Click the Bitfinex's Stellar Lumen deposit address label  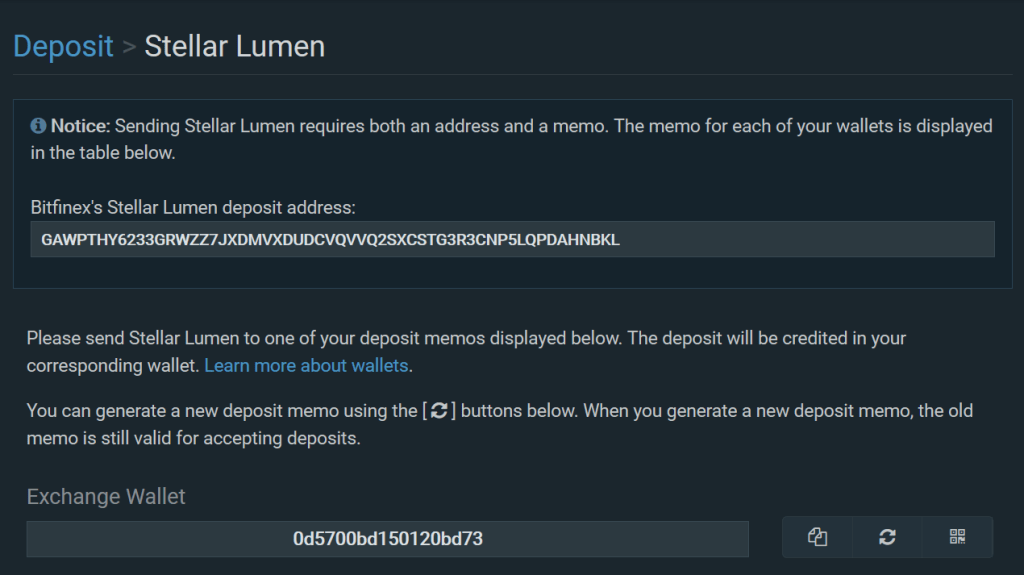pos(193,208)
